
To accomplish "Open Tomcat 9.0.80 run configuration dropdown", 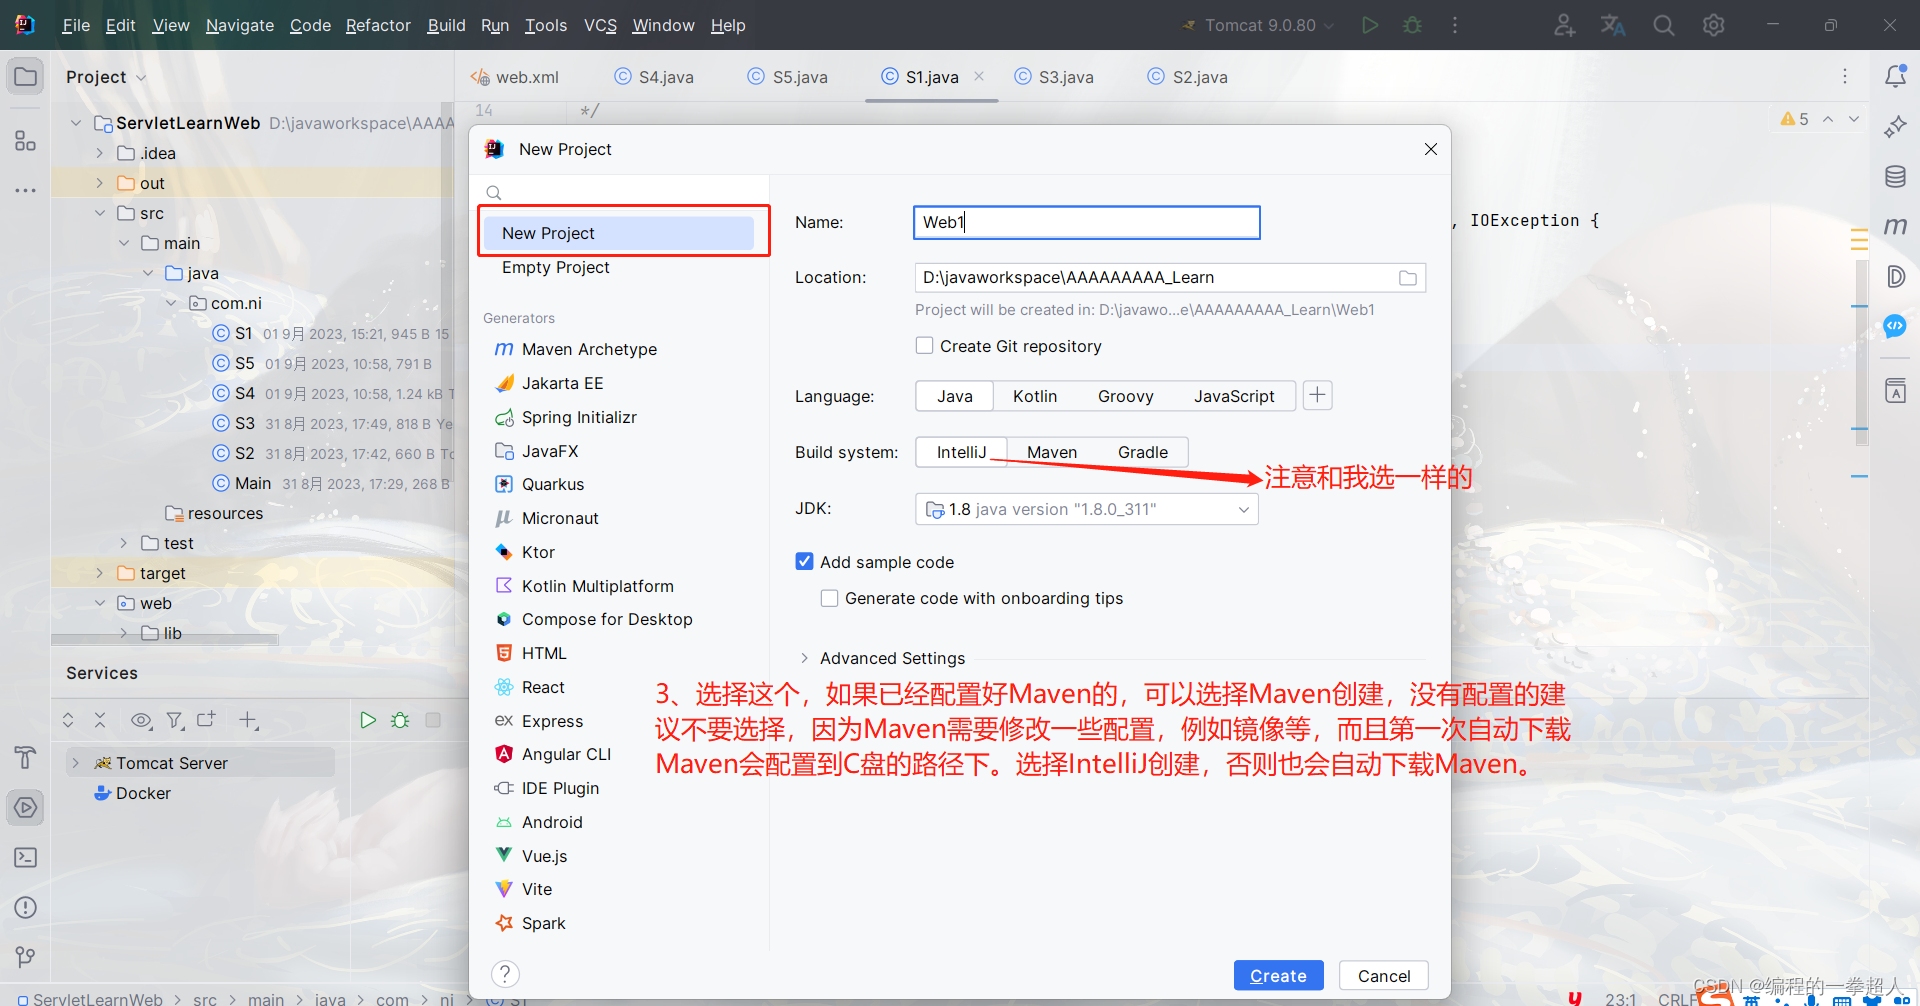I will [1258, 25].
